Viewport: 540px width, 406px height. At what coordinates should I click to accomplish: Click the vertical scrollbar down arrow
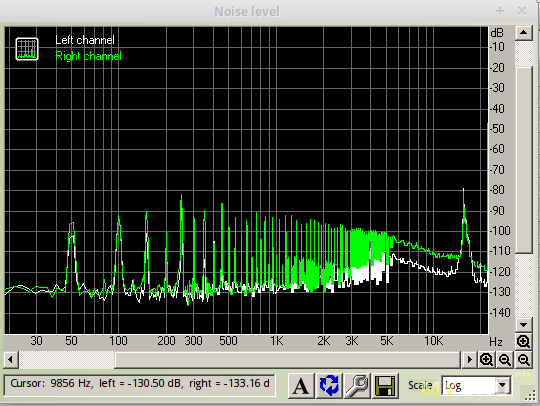pos(524,325)
